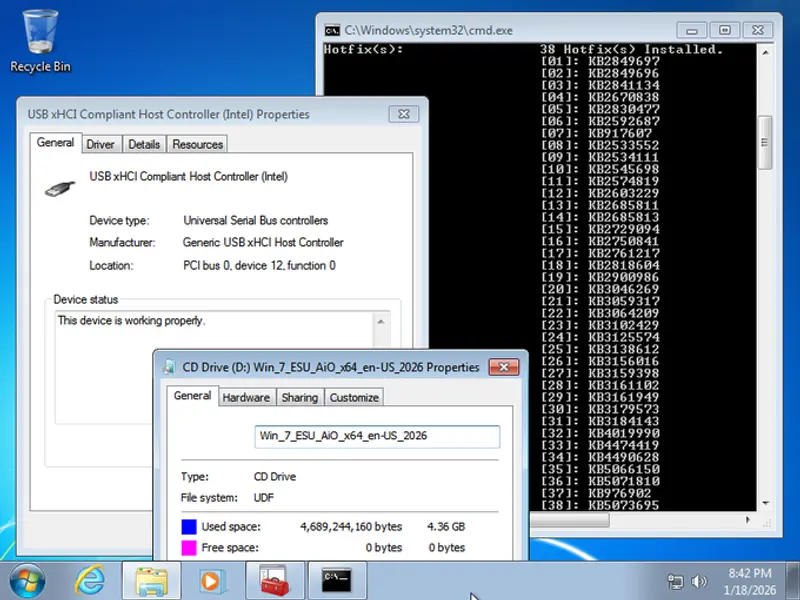Click the network icon in the notification area

[676, 580]
